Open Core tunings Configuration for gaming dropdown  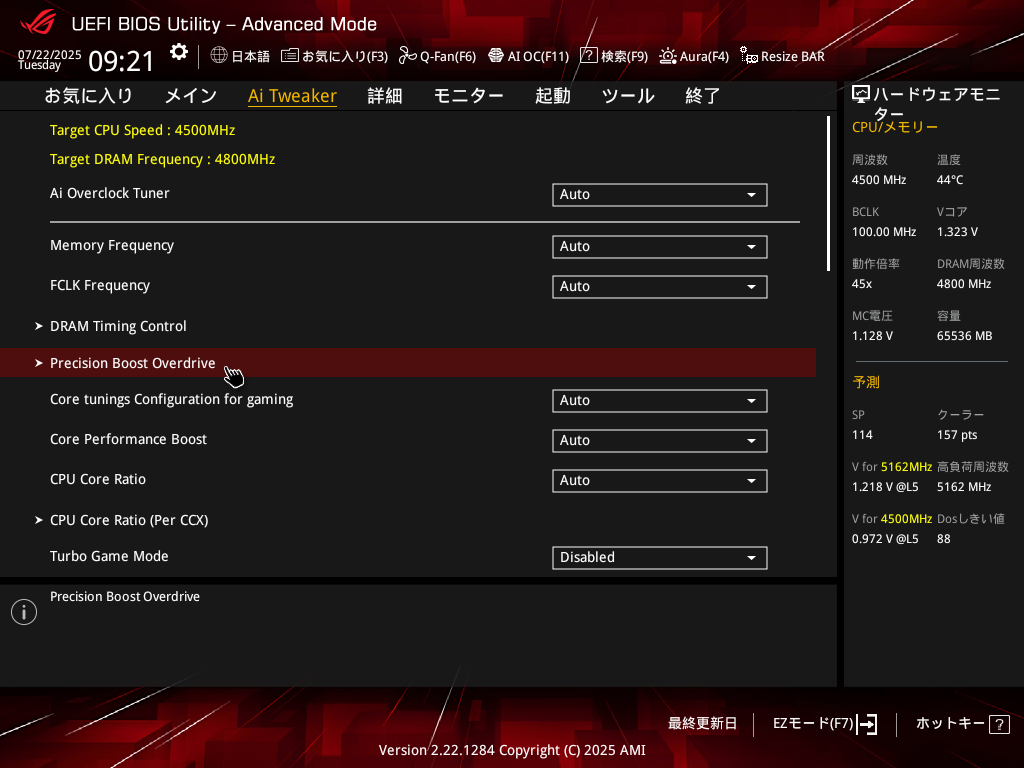[660, 401]
